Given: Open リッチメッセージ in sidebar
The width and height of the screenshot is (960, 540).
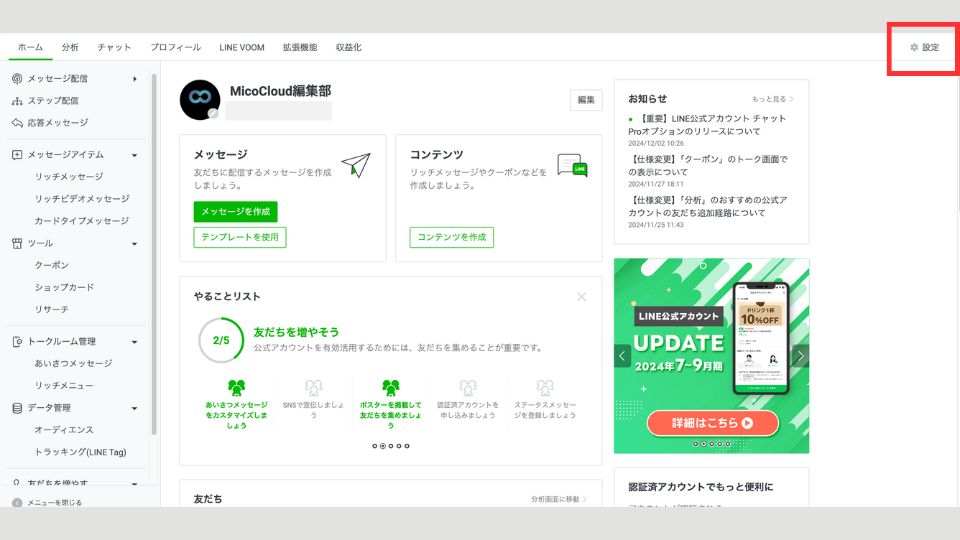Looking at the screenshot, I should click(69, 176).
